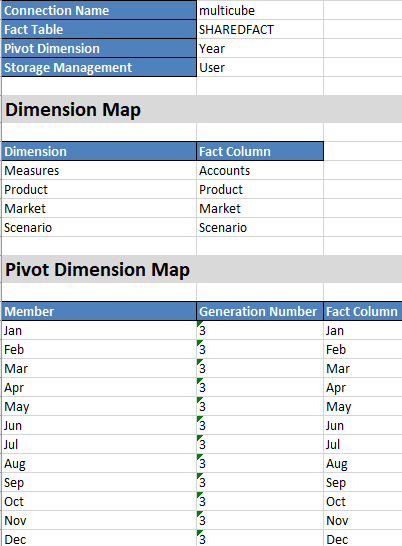Select the Aug cell in pivot Fact Column

tap(363, 463)
